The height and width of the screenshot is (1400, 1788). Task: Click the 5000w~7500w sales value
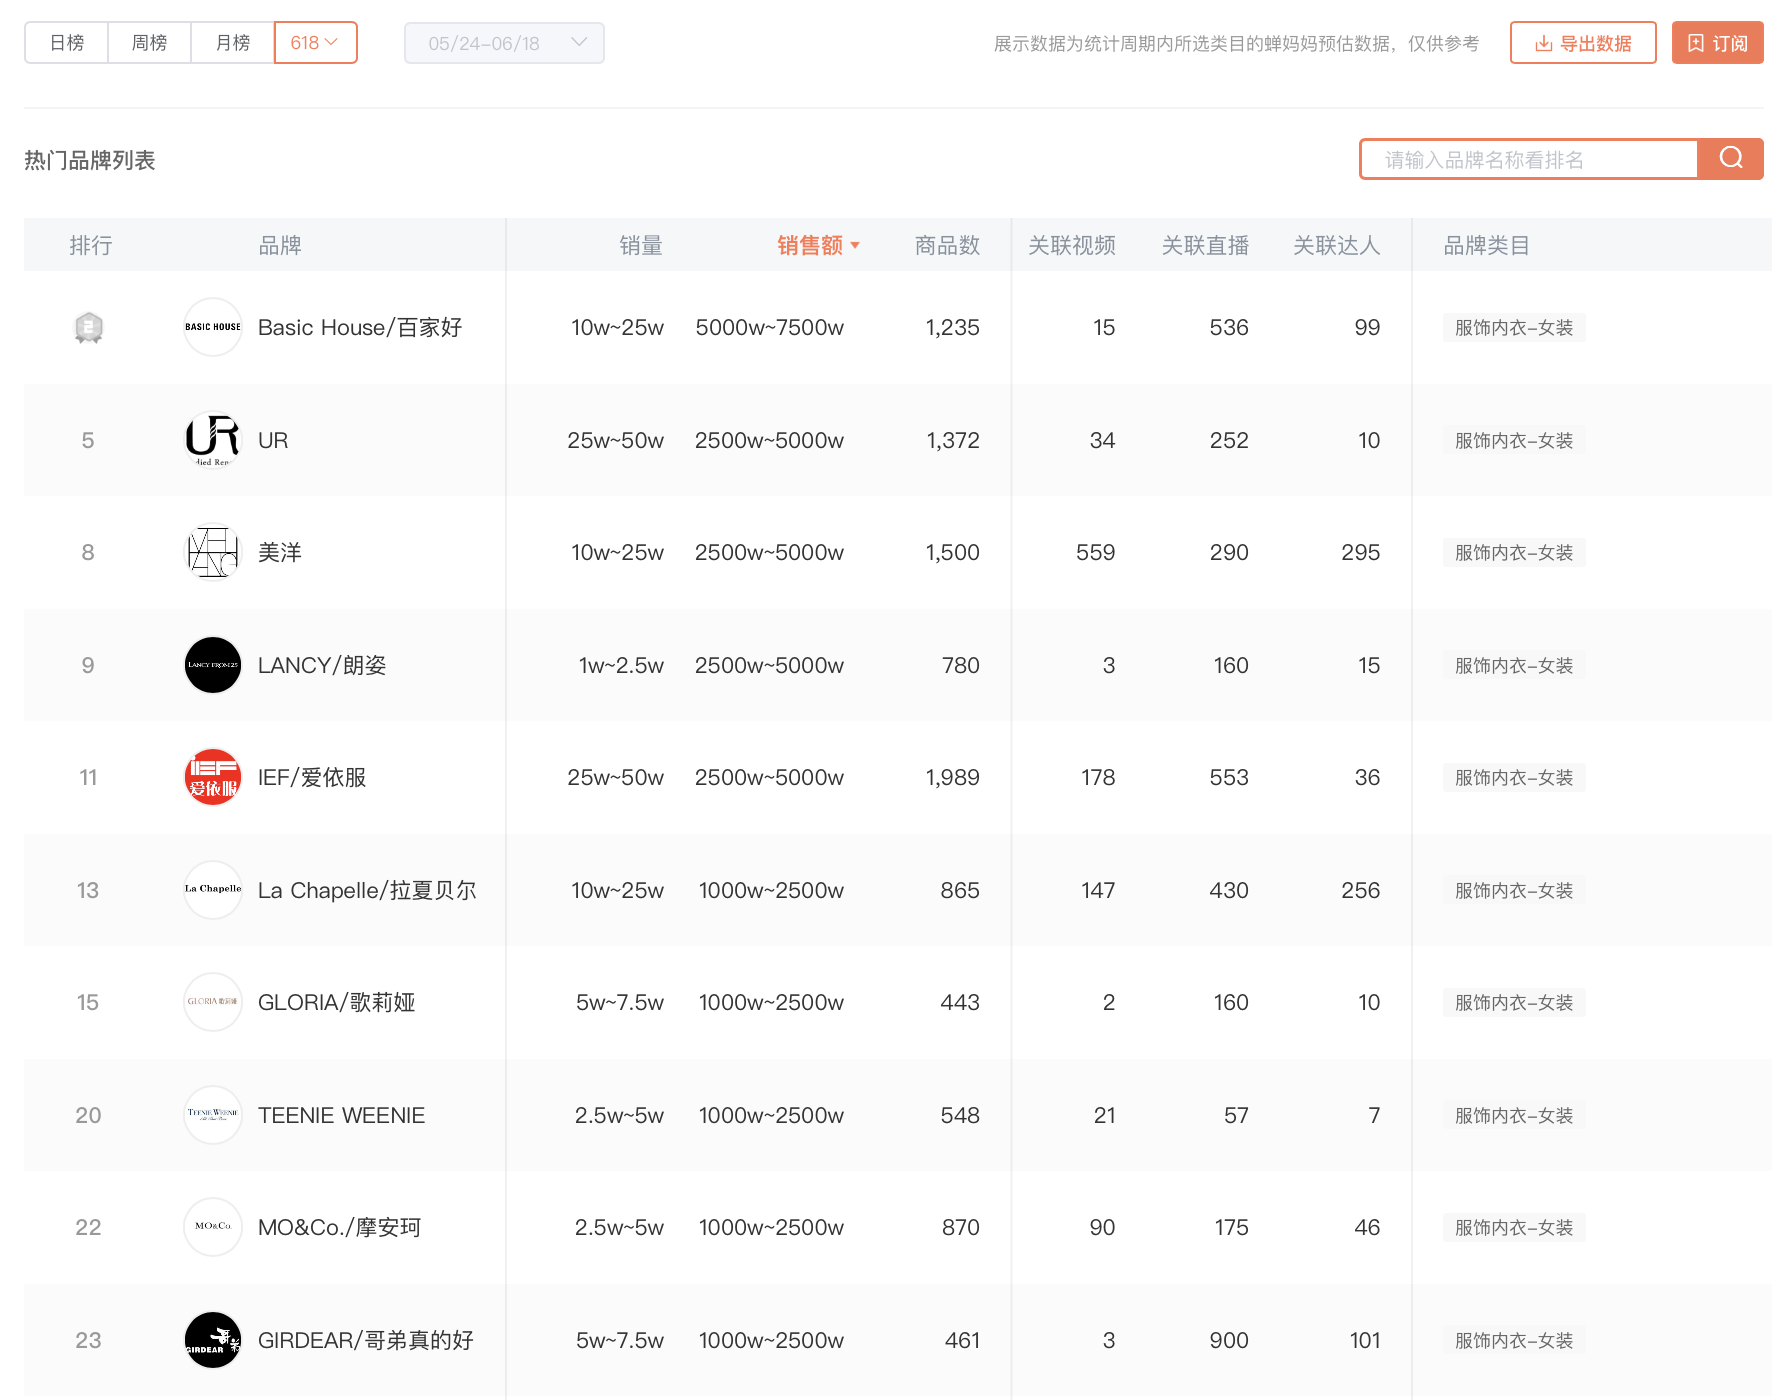point(770,327)
